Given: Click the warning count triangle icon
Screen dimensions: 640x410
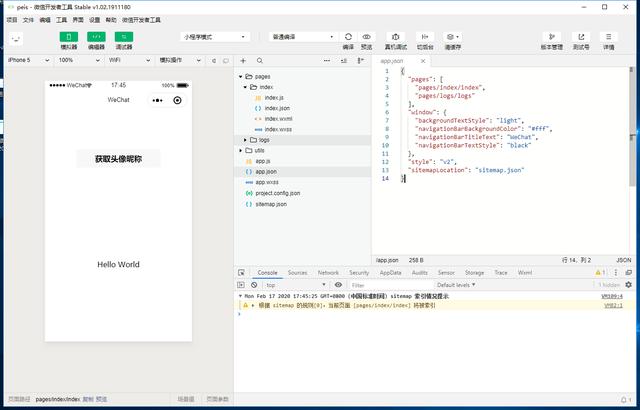Looking at the screenshot, I should pyautogui.click(x=598, y=273).
